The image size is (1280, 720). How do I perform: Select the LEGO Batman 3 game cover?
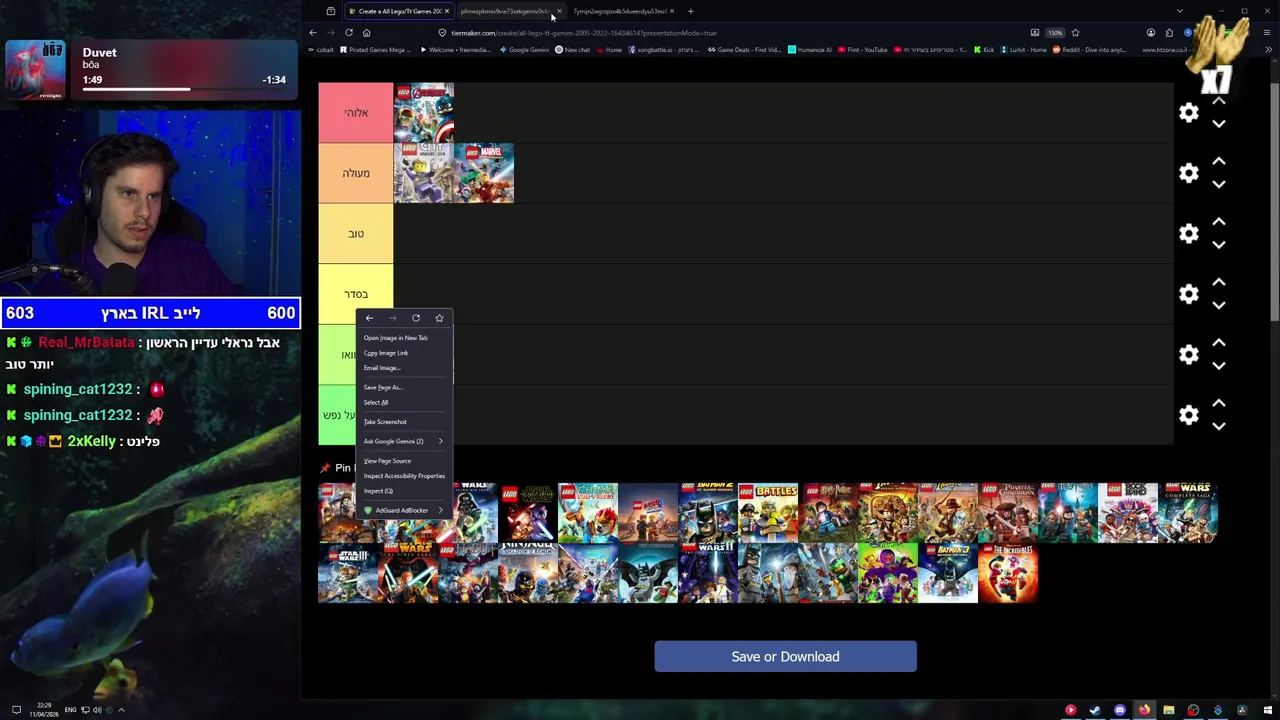coord(948,573)
